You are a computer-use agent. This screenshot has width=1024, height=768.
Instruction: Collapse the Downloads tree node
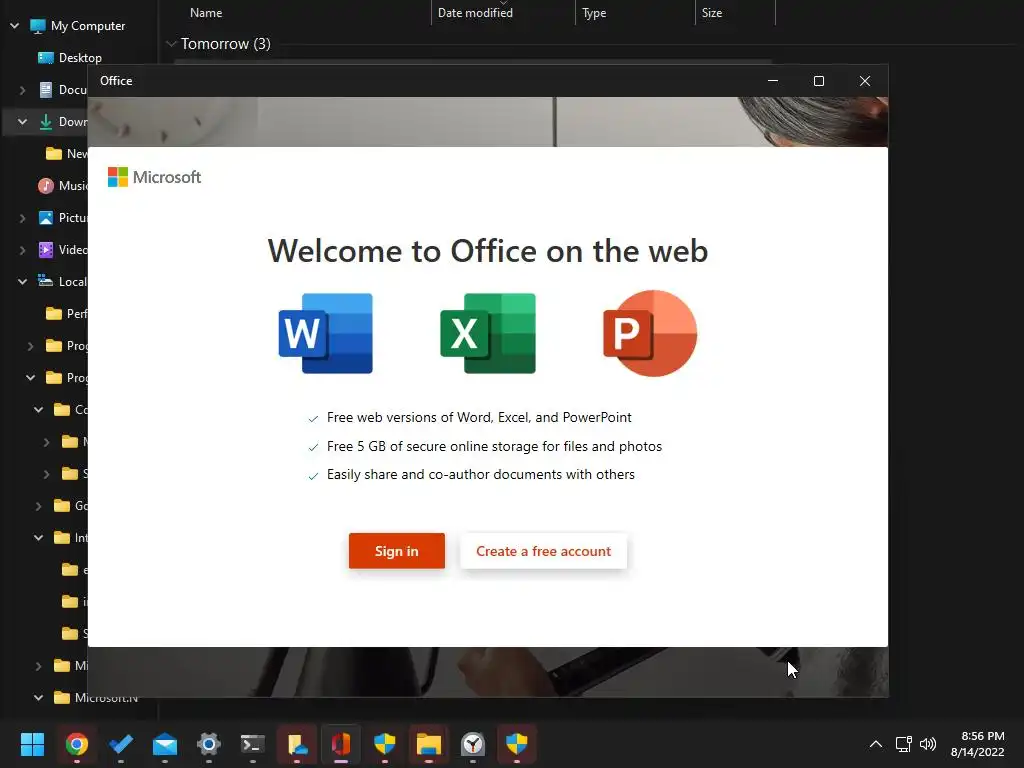point(22,121)
